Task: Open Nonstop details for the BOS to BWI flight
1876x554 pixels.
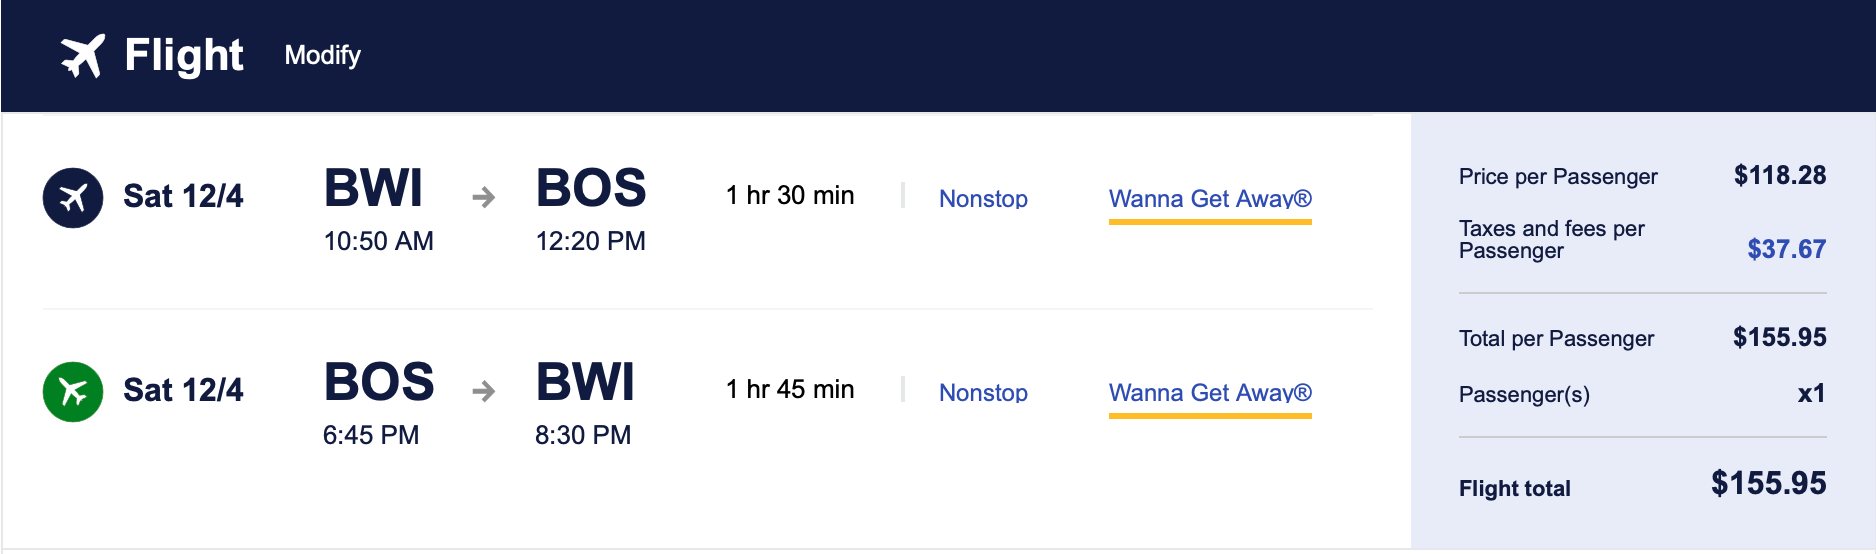Action: point(983,392)
